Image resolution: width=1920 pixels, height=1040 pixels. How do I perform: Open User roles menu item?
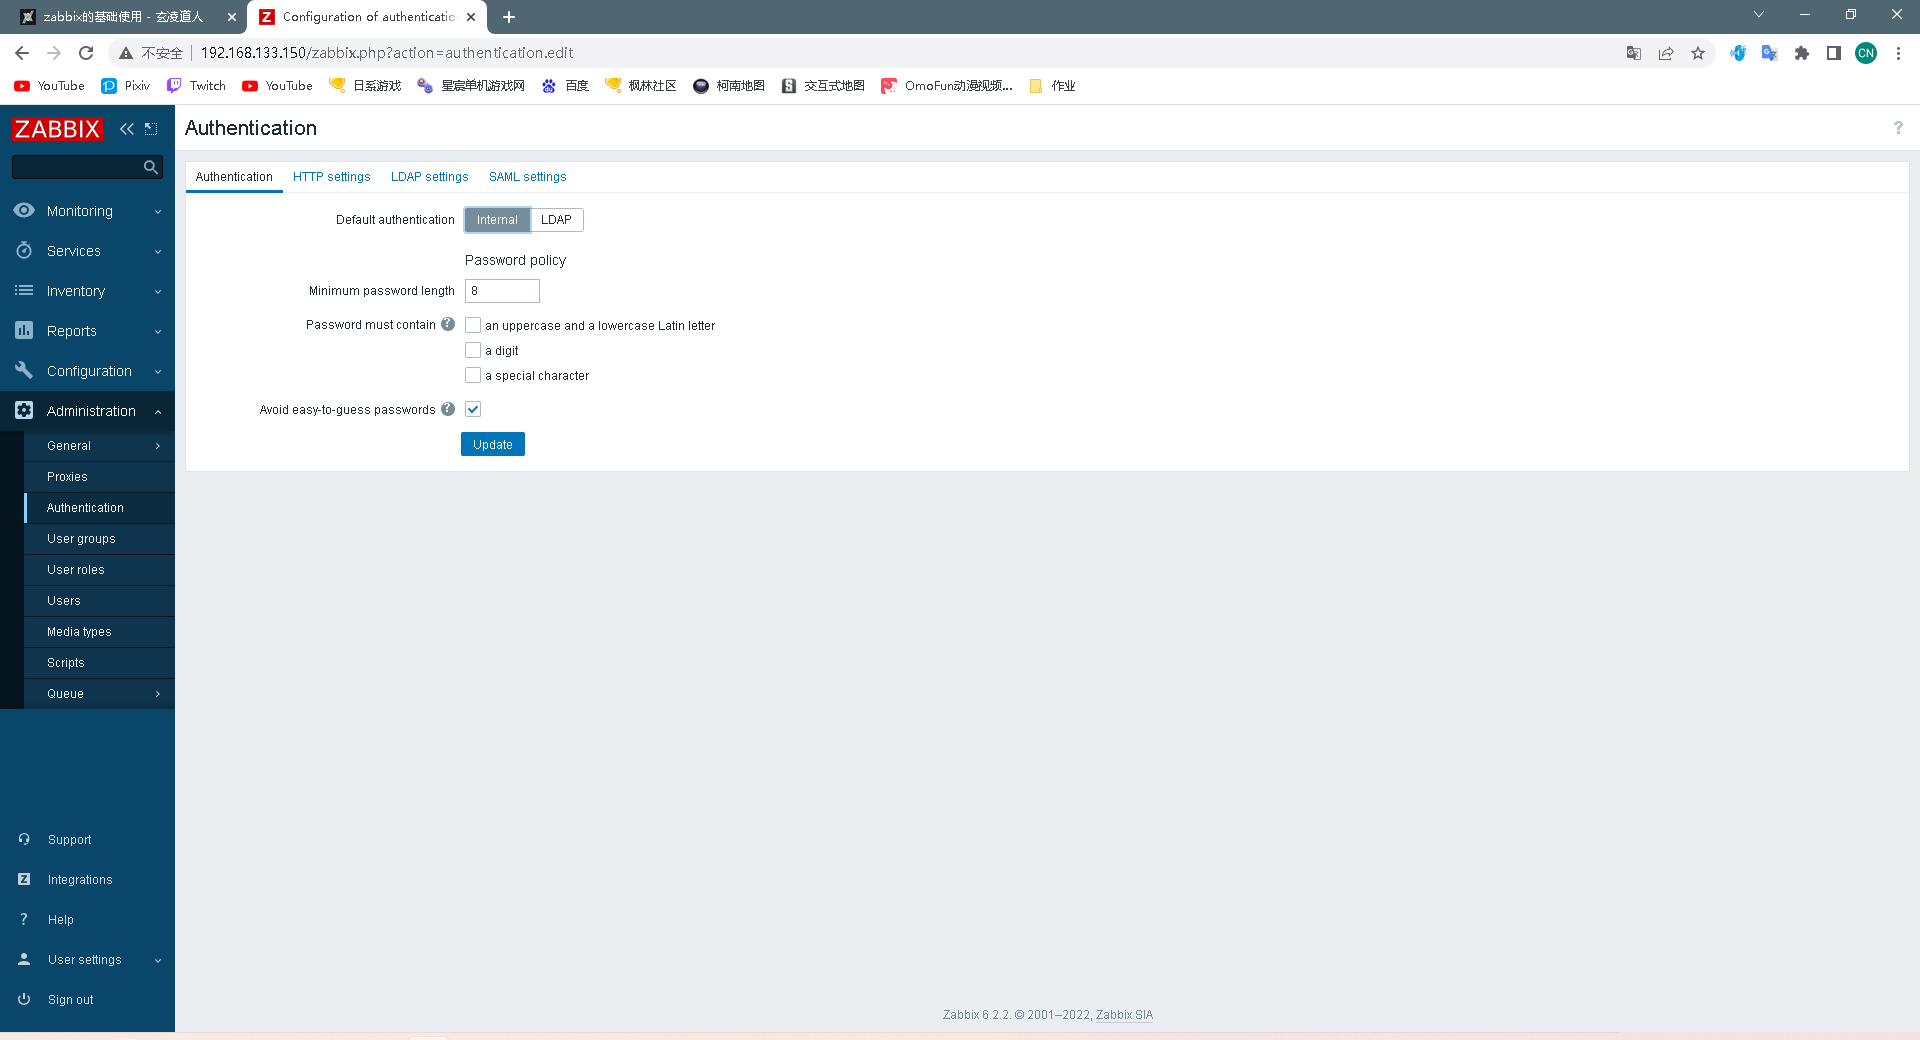pyautogui.click(x=99, y=570)
